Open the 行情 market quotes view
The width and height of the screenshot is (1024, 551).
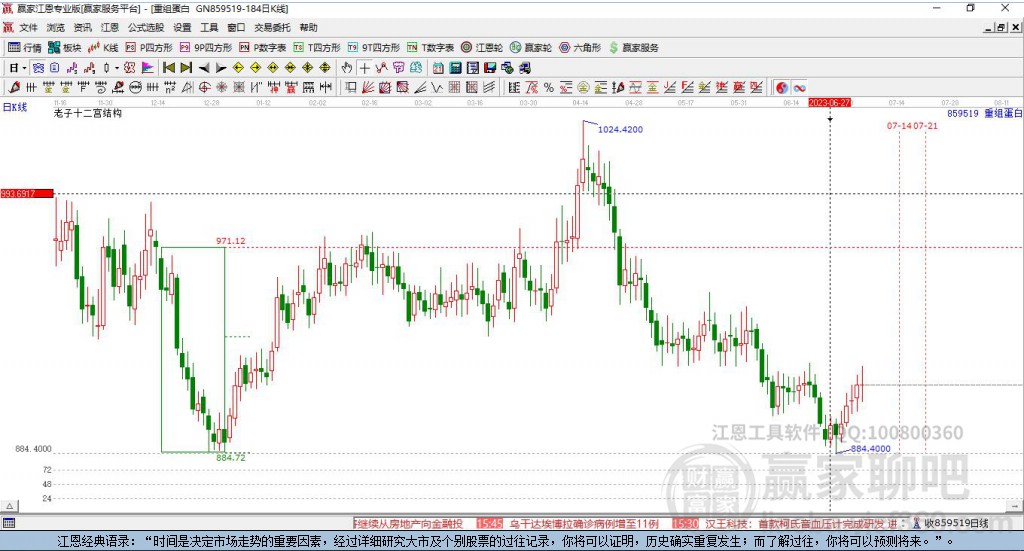[x=25, y=48]
